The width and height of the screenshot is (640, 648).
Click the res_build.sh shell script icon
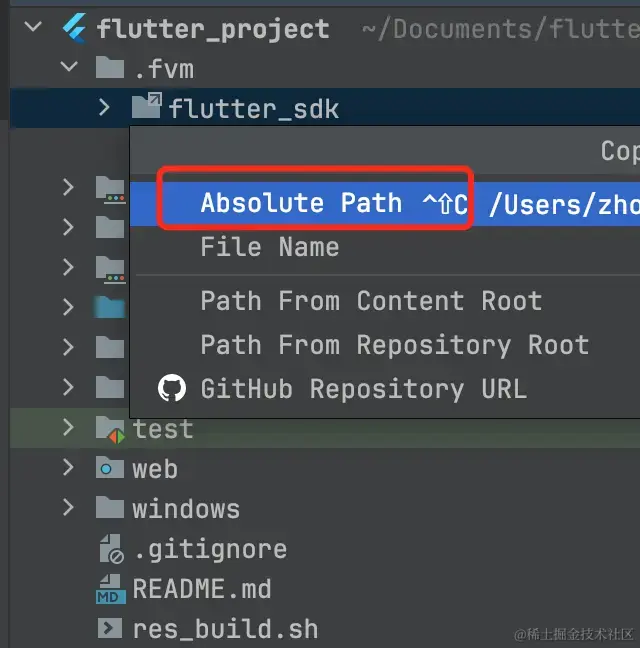(x=110, y=628)
